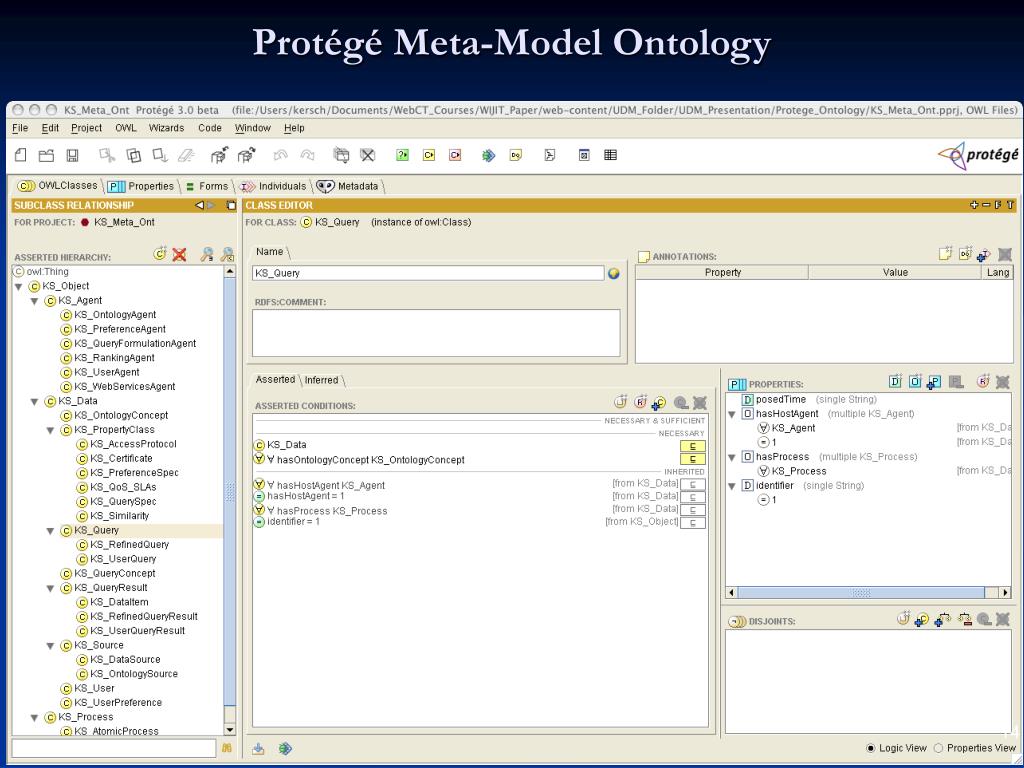Screen dimensions: 1024x768
Task: Switch to the Individuals tab
Action: coord(274,186)
